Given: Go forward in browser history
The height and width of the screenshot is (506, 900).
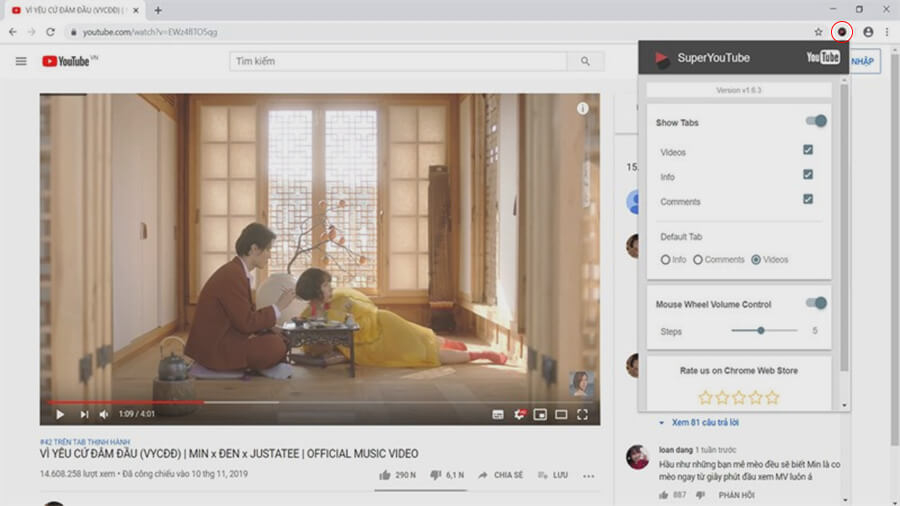Looking at the screenshot, I should click(32, 32).
